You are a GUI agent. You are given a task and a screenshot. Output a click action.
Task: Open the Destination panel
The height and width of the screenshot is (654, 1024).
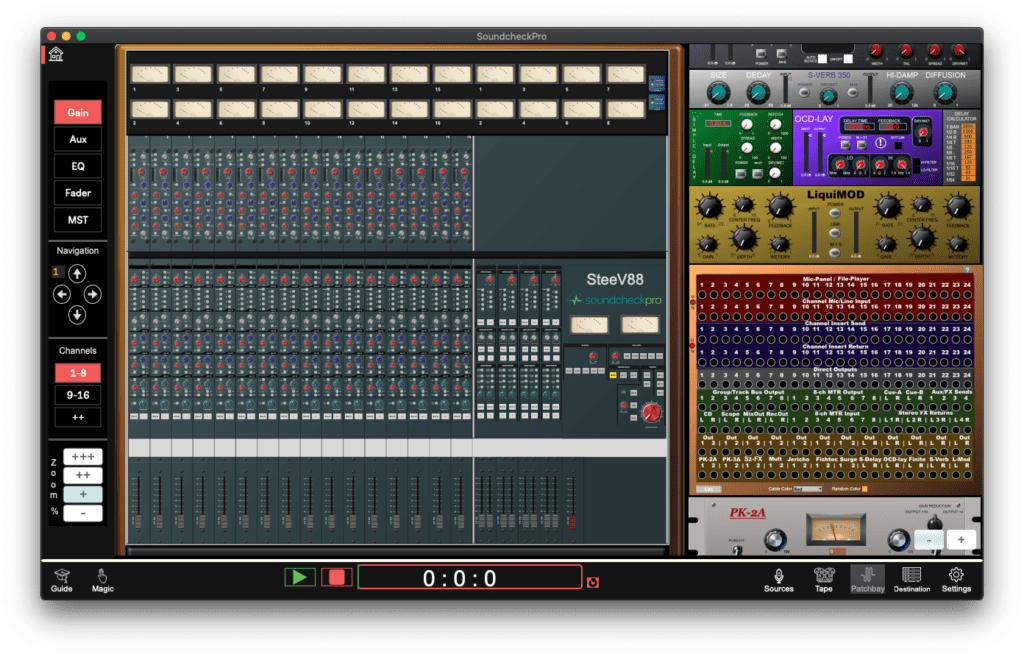(912, 580)
